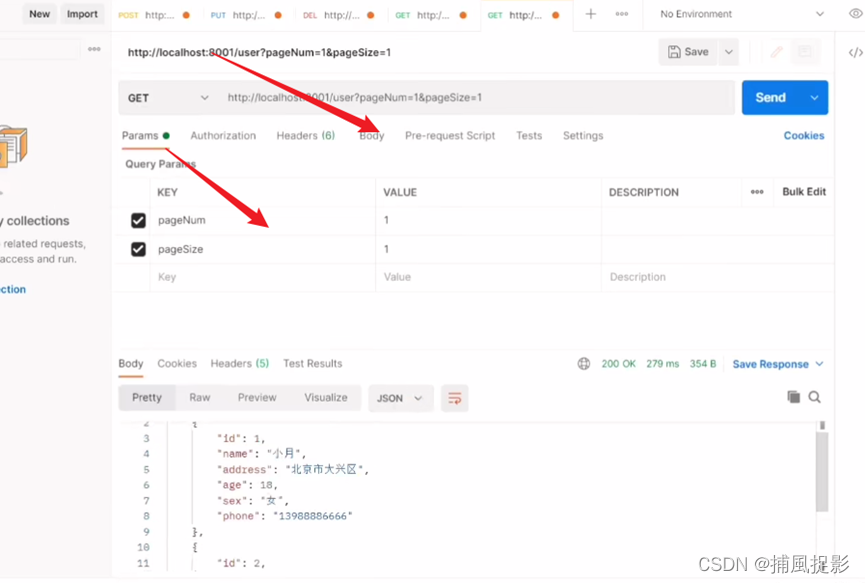Toggle line wrap icon in response toolbar
The width and height of the screenshot is (865, 583).
[454, 398]
